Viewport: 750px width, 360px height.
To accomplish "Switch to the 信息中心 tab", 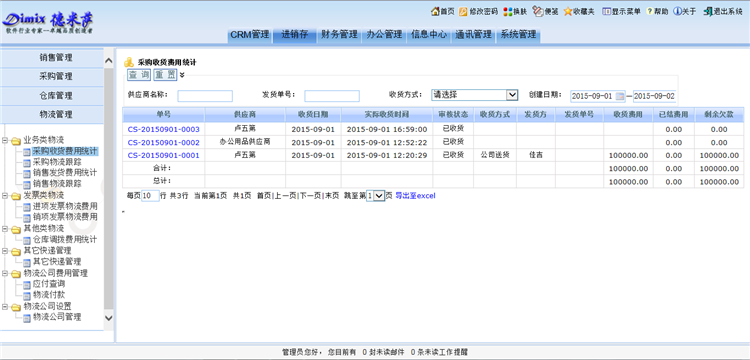I will click(429, 35).
